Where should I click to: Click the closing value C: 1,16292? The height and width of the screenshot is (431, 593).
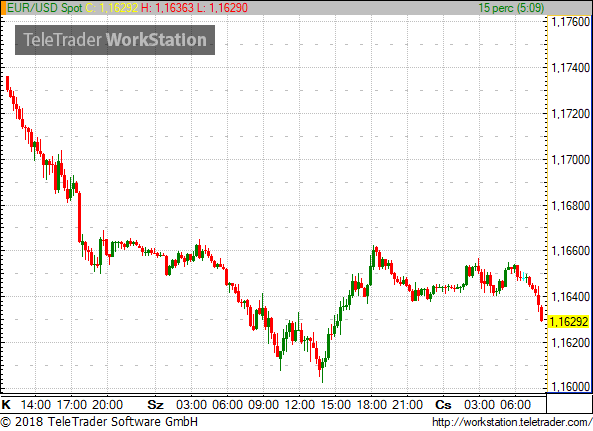tap(112, 8)
